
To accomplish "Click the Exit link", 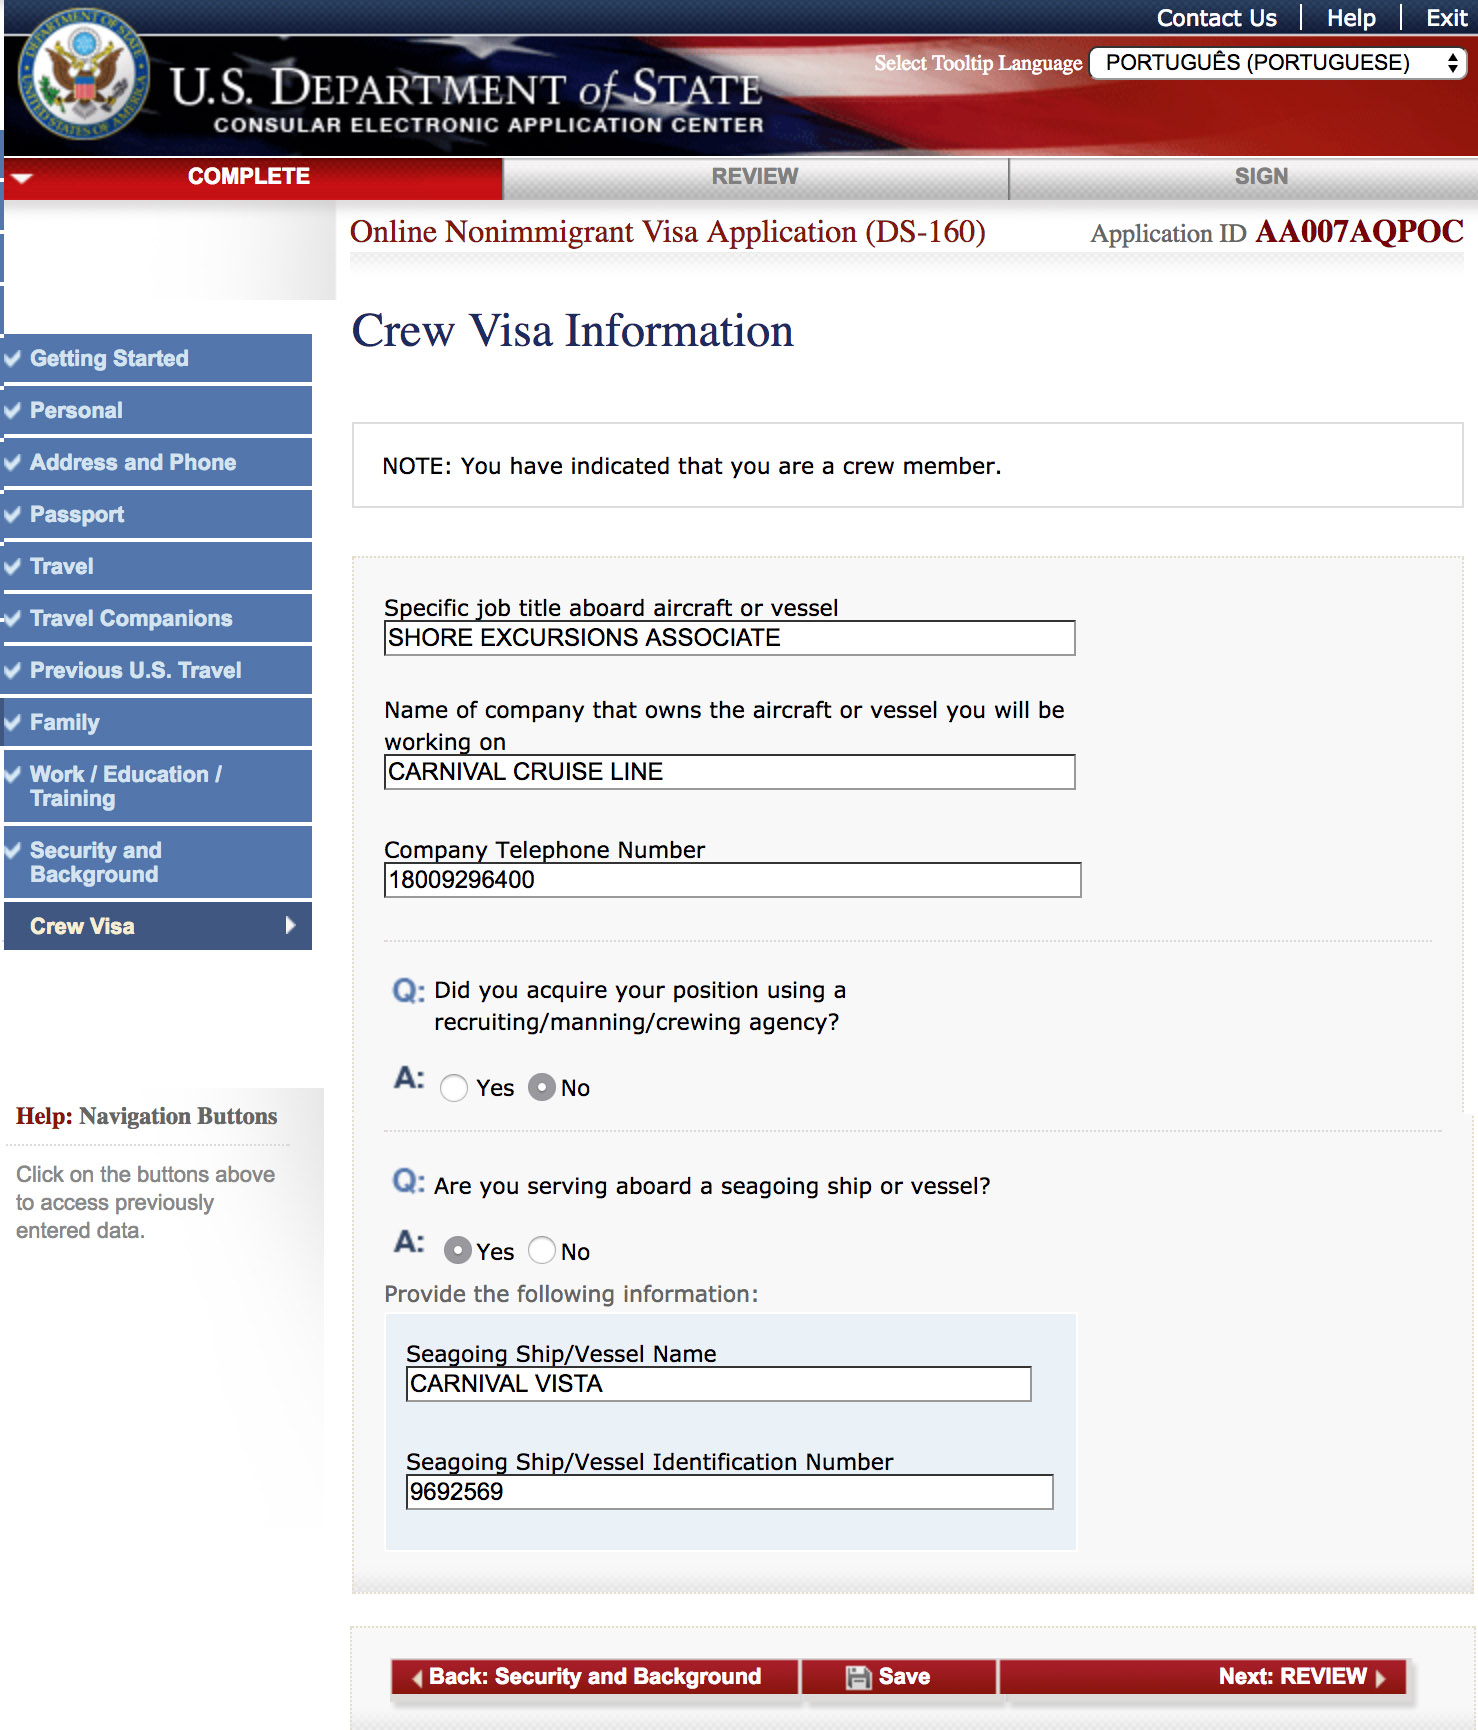I will click(1446, 18).
